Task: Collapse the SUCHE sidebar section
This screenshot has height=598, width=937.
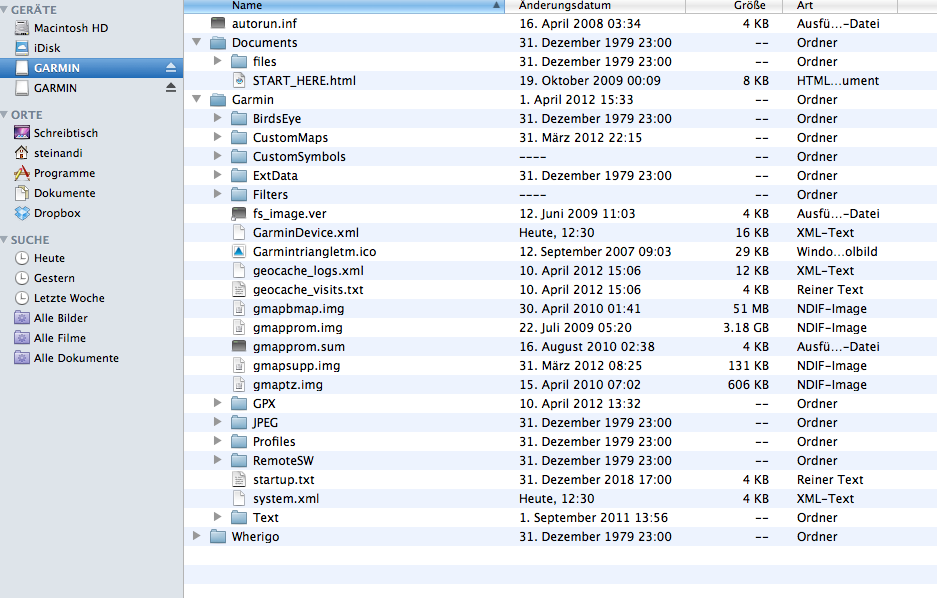Action: point(4,240)
